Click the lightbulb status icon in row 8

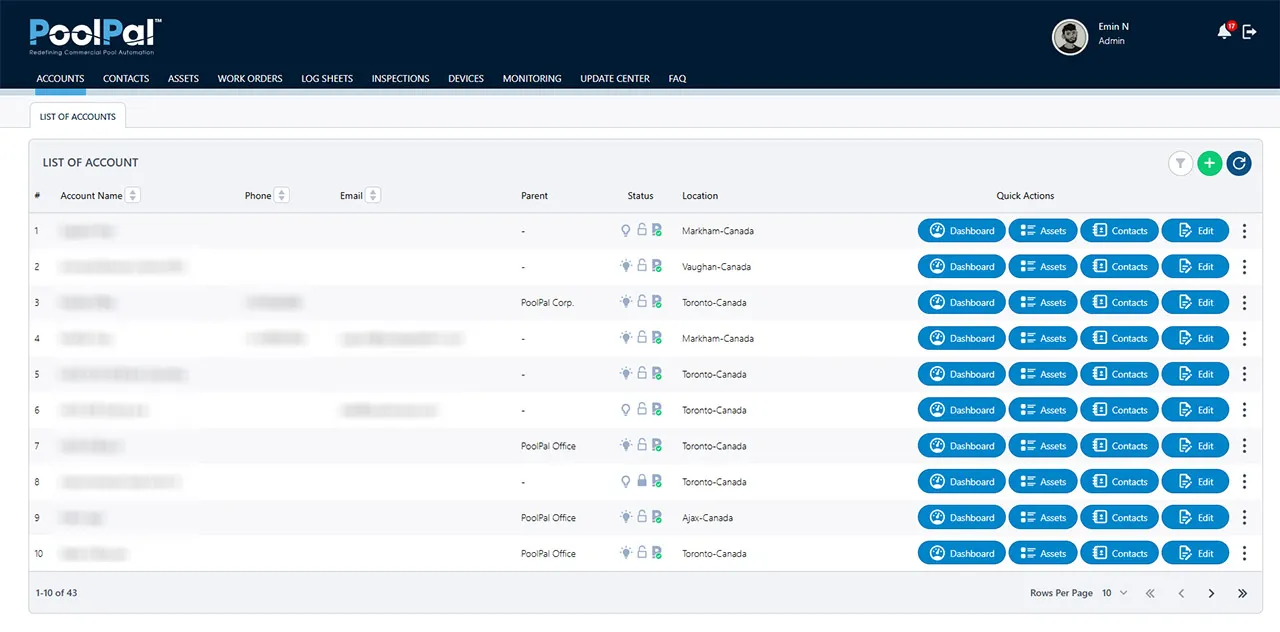[626, 482]
